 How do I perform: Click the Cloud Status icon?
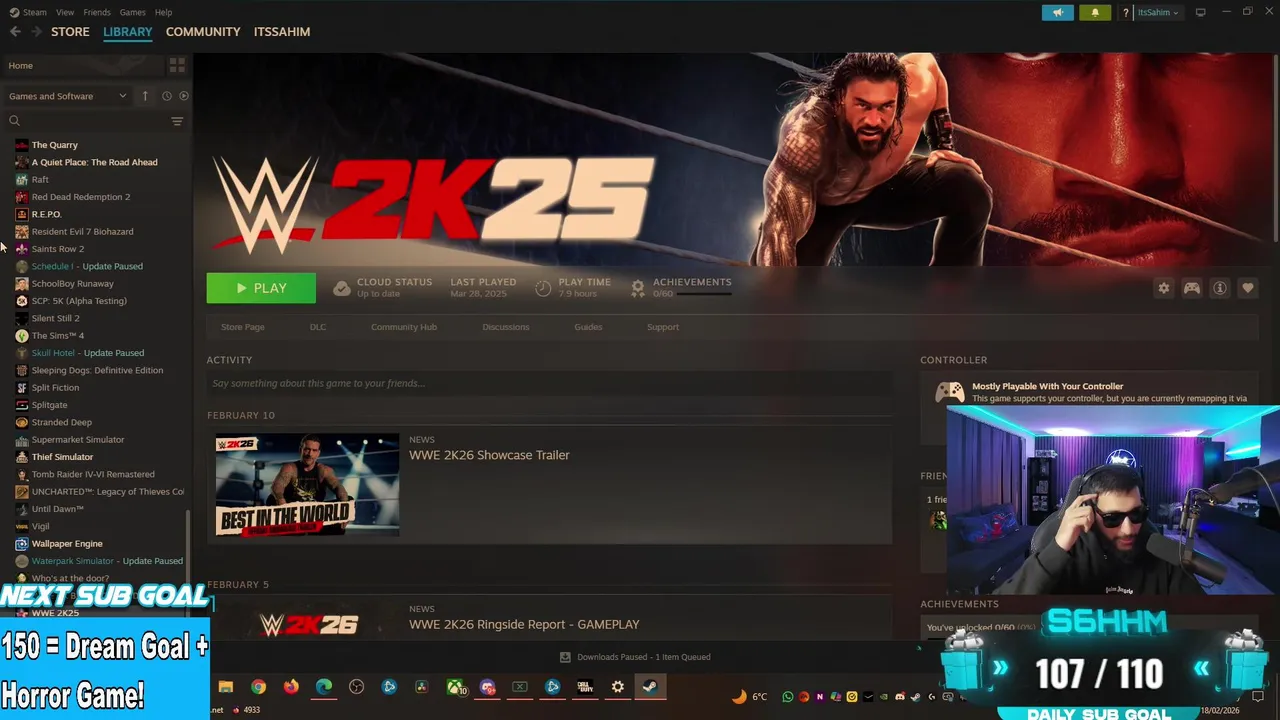(x=342, y=288)
